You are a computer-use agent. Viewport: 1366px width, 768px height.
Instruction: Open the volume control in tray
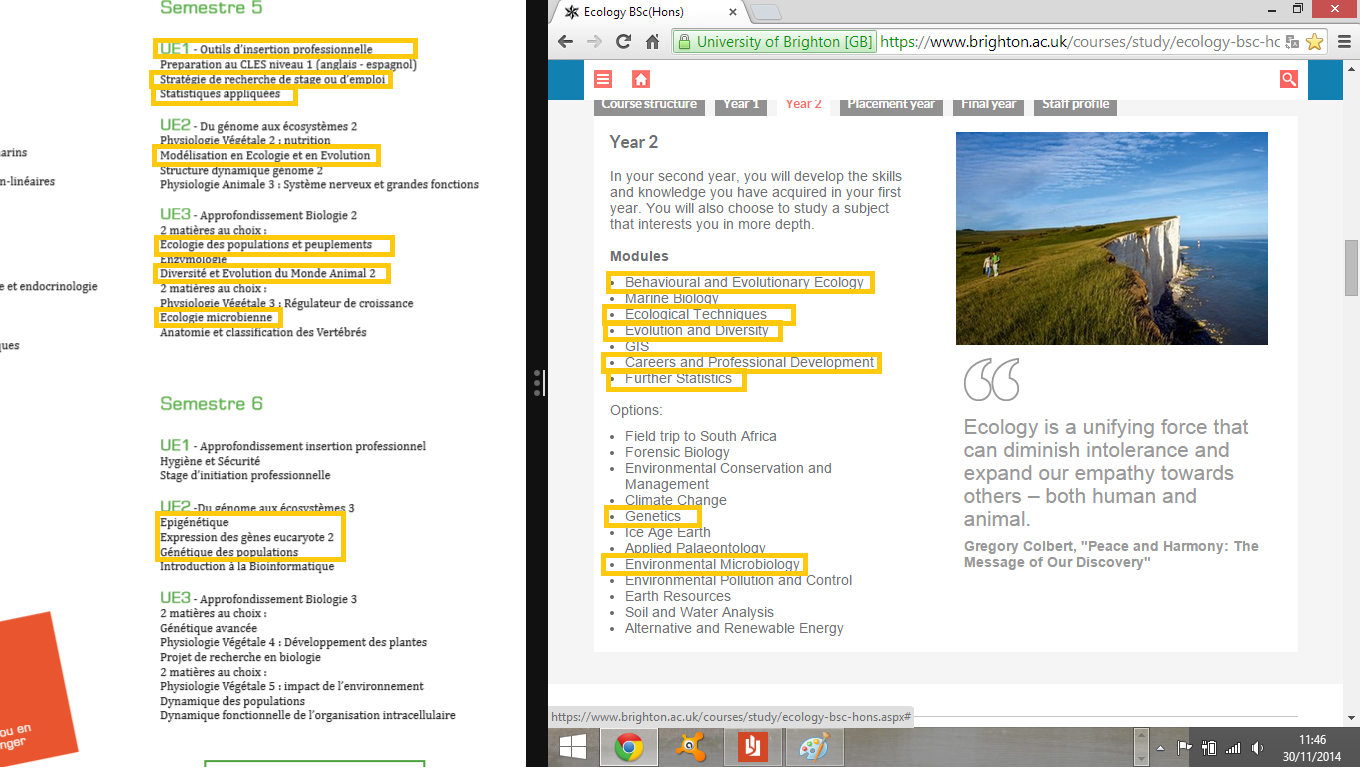[x=1257, y=747]
